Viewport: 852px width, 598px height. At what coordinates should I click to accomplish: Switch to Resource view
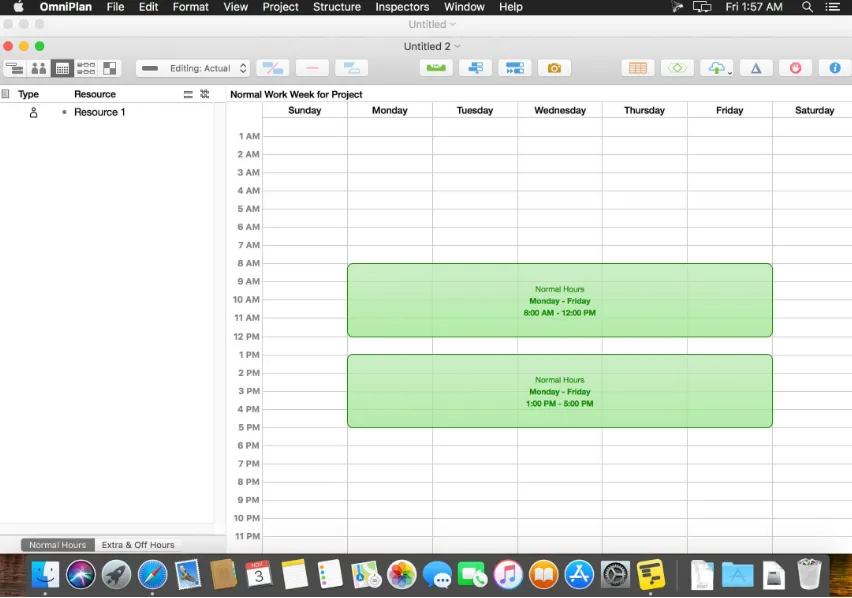[39, 68]
